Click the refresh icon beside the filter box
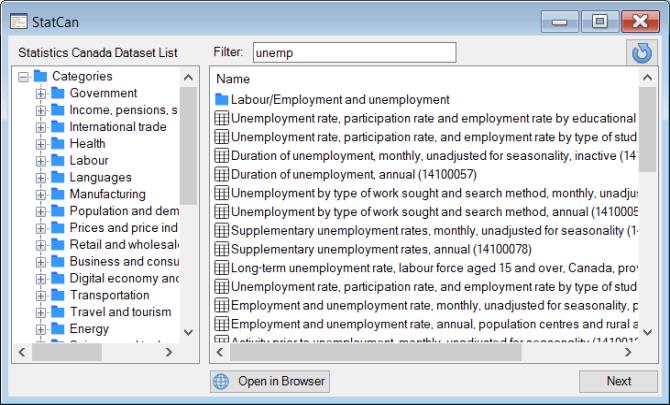670x405 pixels. click(642, 53)
